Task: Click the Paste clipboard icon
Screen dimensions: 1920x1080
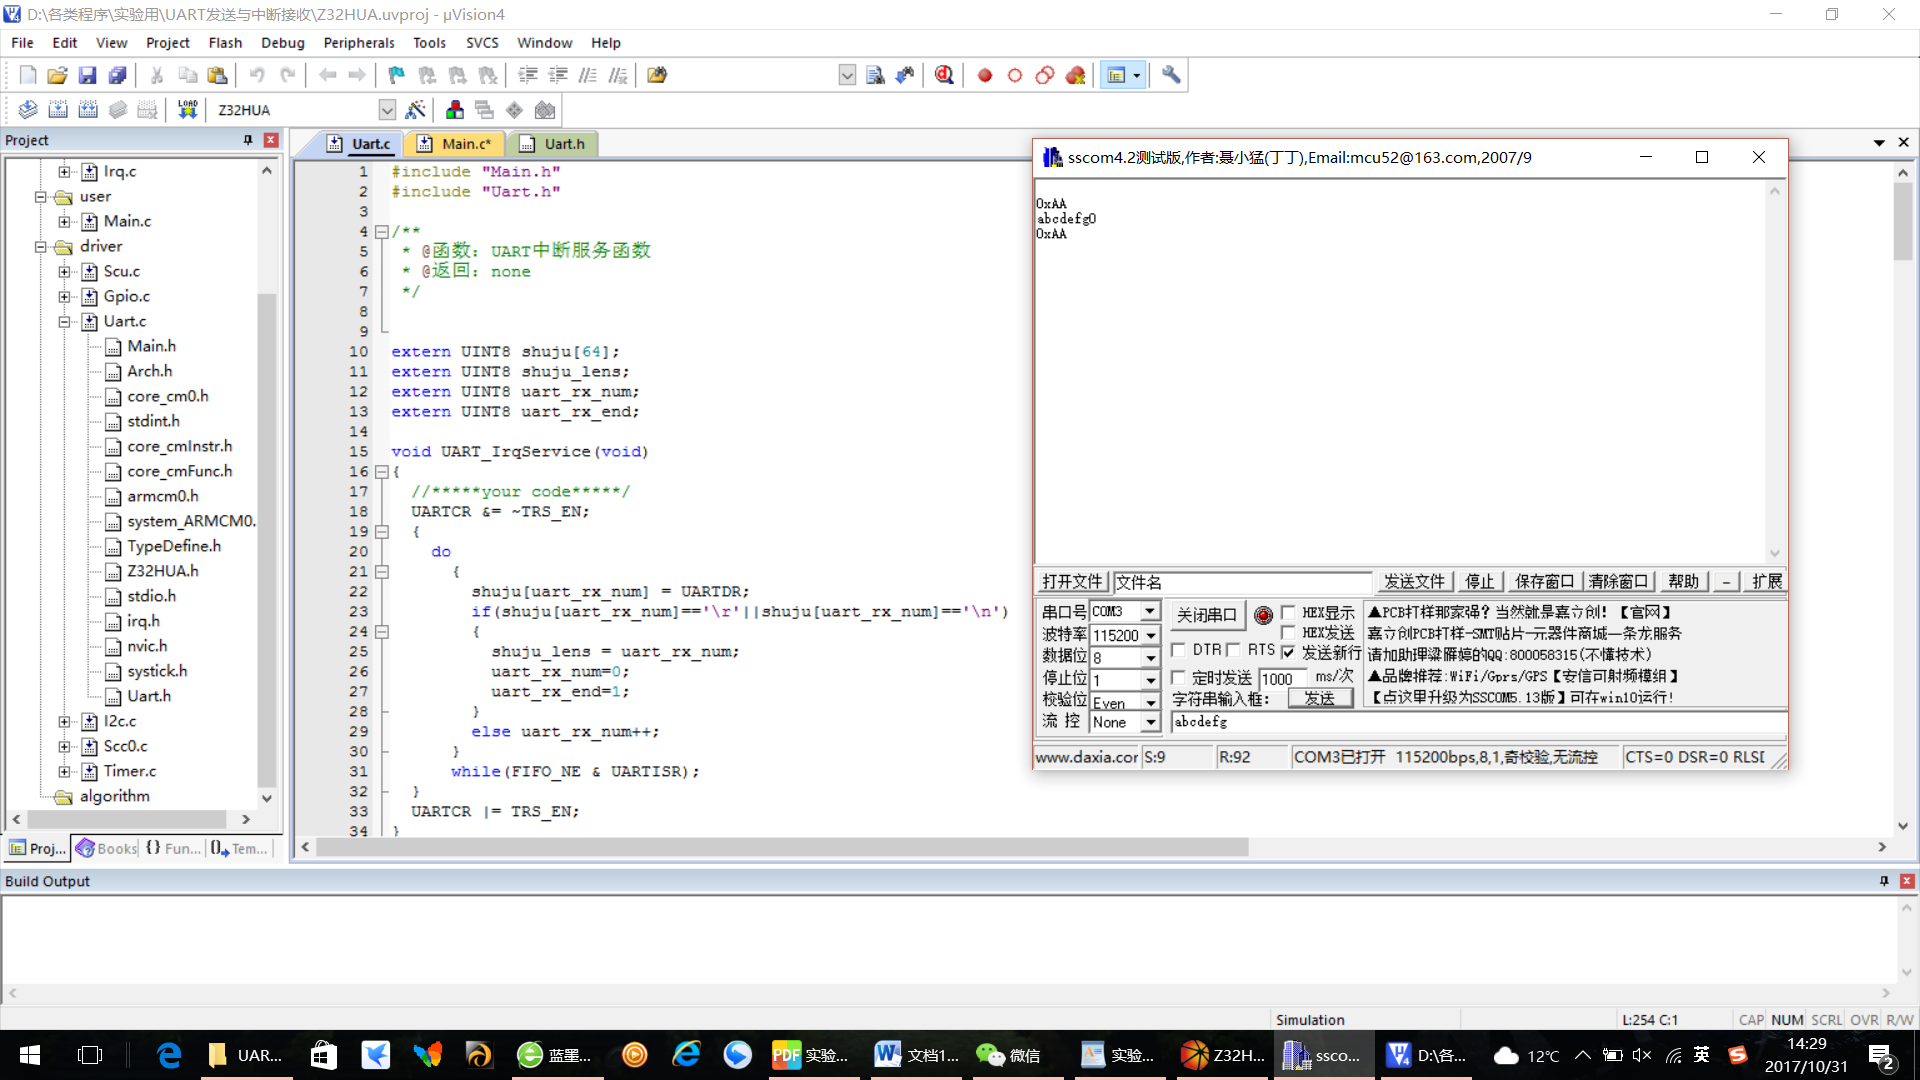Action: (217, 75)
